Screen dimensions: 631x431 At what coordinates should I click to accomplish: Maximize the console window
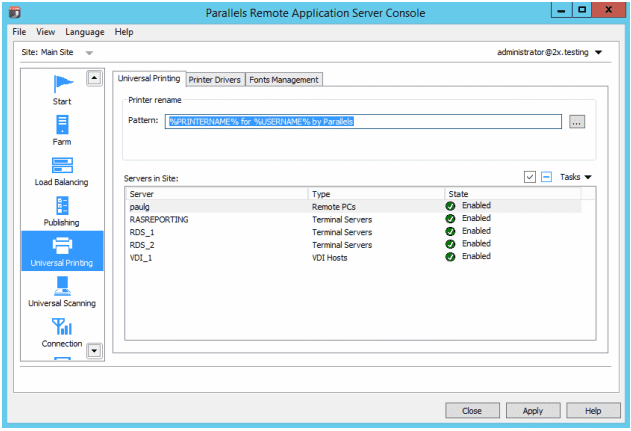(582, 10)
